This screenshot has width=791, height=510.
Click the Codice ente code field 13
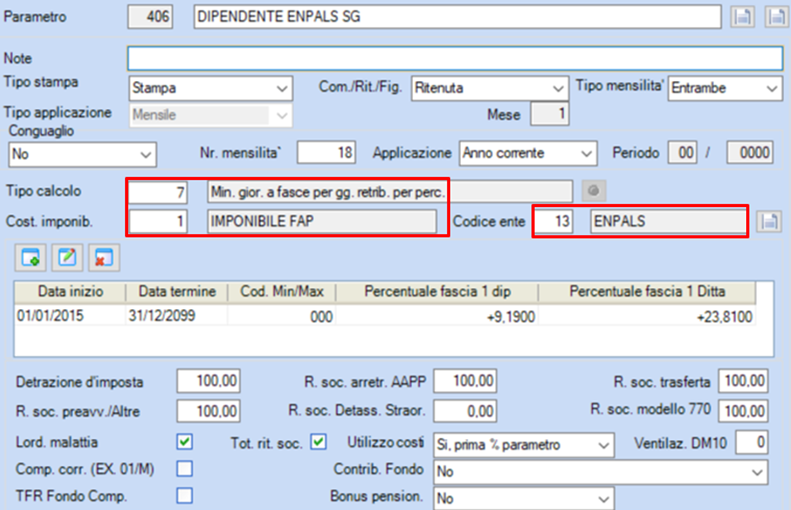(x=554, y=221)
